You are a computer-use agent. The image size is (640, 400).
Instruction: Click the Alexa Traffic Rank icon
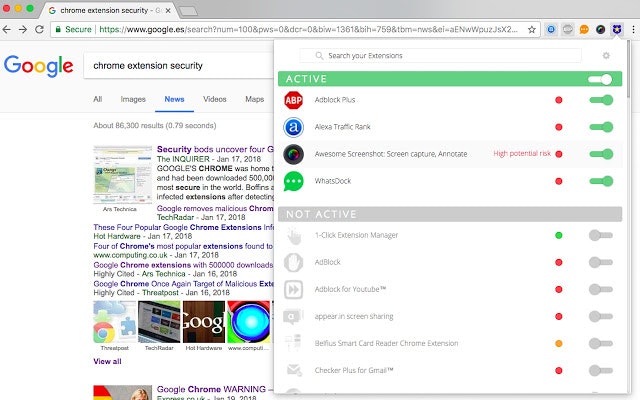click(x=293, y=127)
